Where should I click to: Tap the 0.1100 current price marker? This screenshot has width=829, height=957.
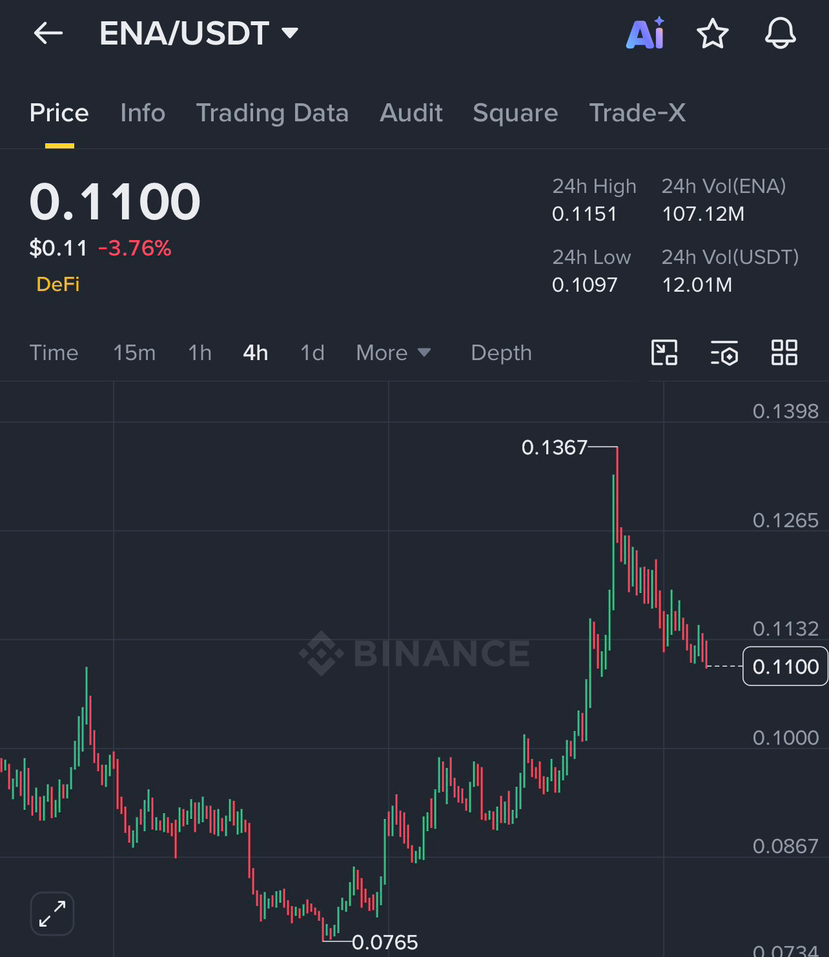(785, 666)
